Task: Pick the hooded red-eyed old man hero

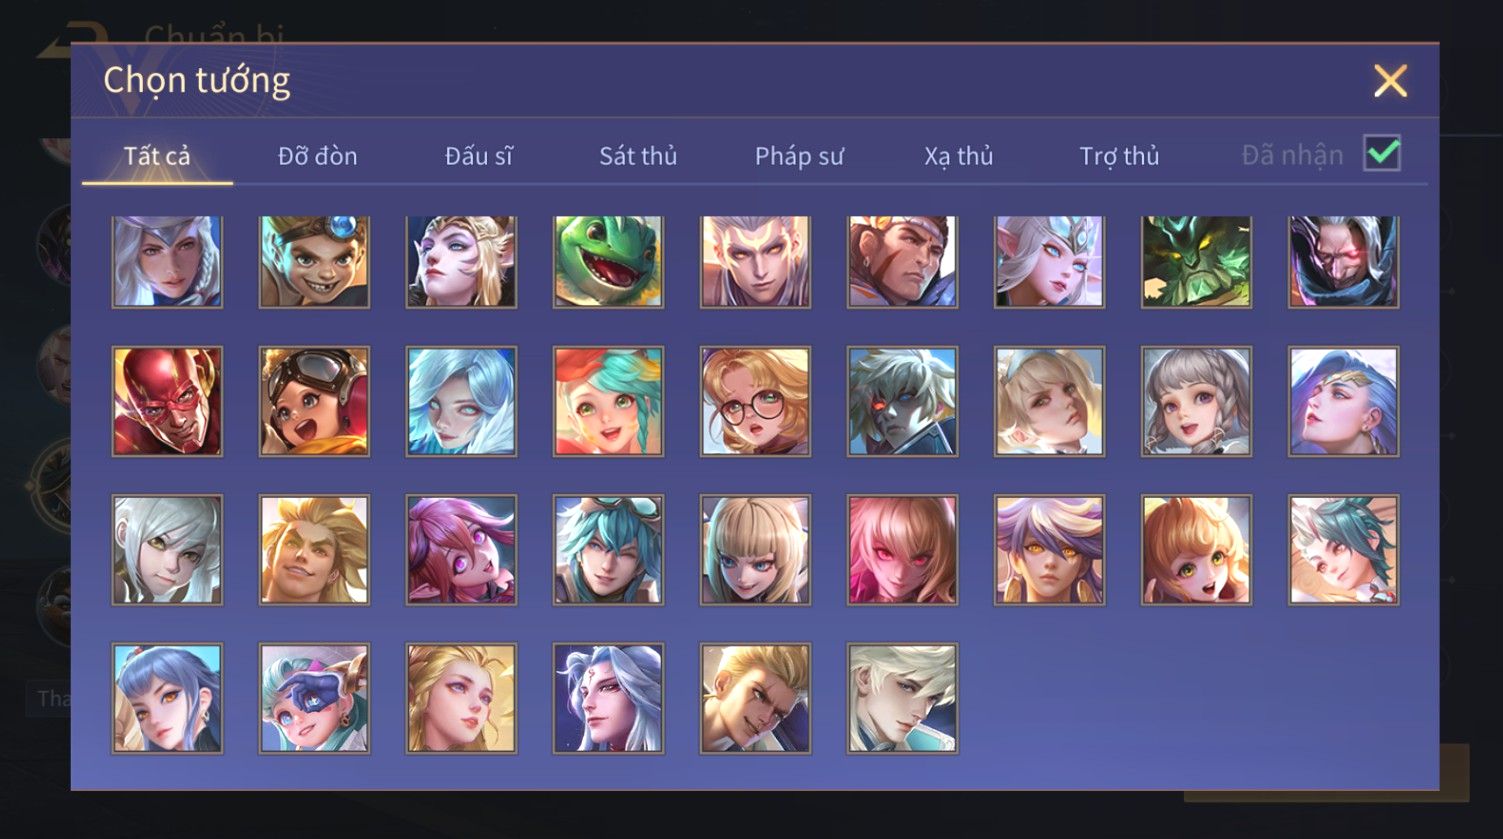Action: coord(1343,261)
